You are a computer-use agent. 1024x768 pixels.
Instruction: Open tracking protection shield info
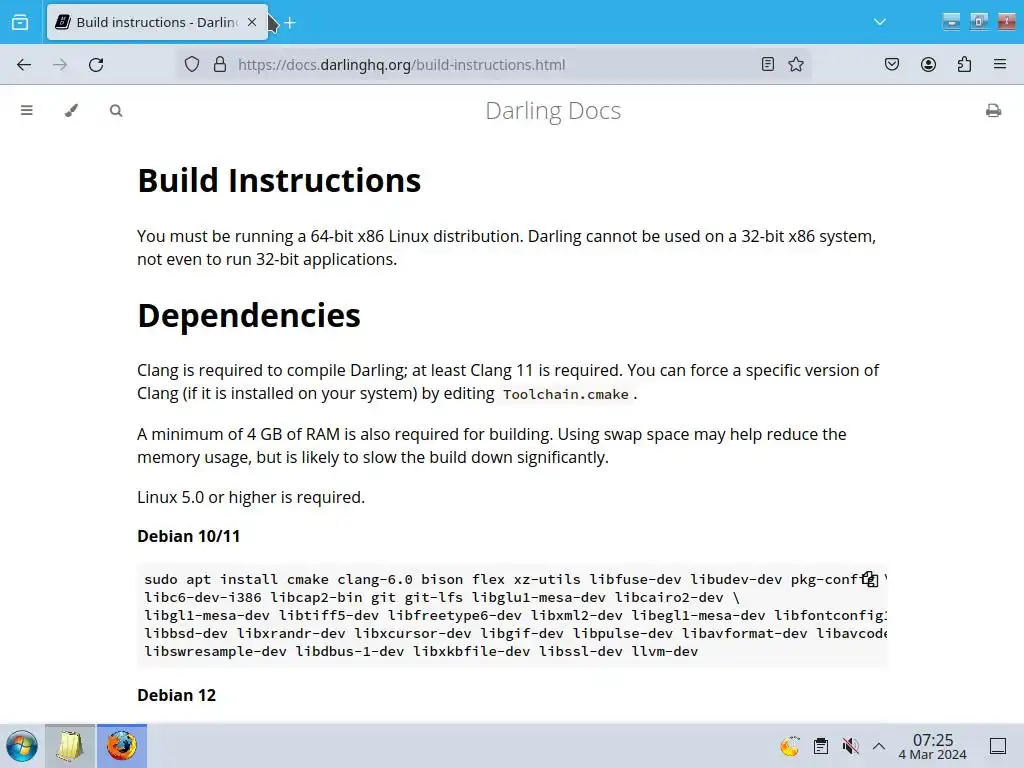[192, 65]
